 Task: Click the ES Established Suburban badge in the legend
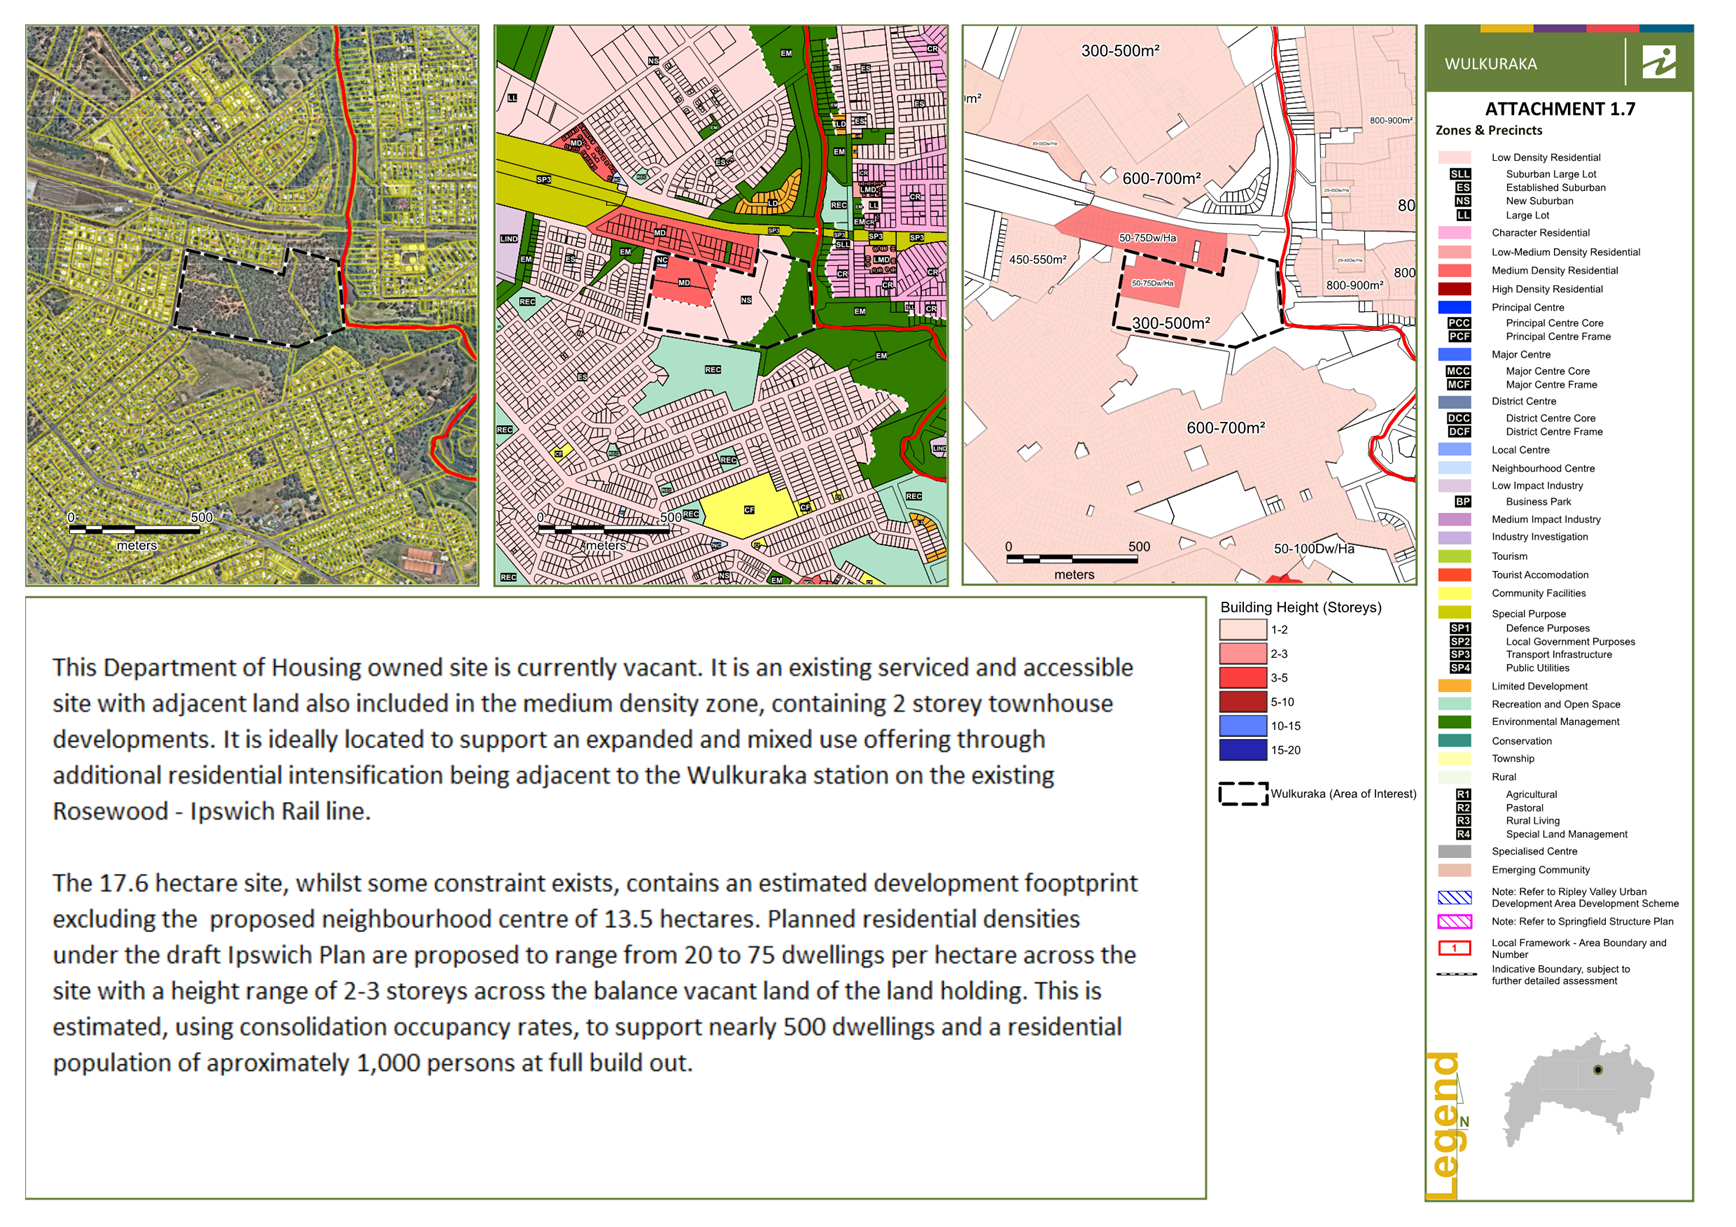point(1461,187)
